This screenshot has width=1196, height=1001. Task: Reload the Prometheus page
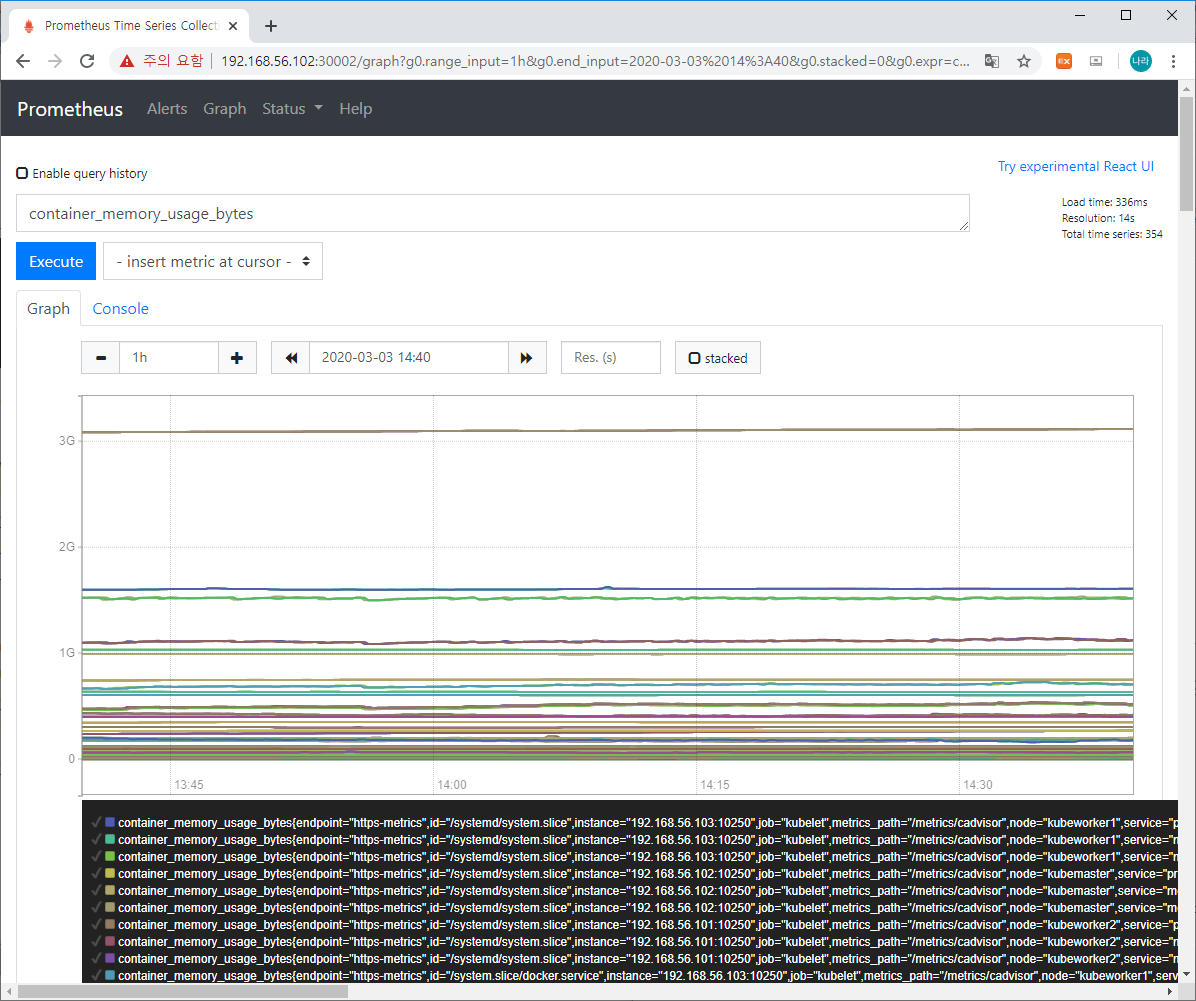click(x=87, y=61)
